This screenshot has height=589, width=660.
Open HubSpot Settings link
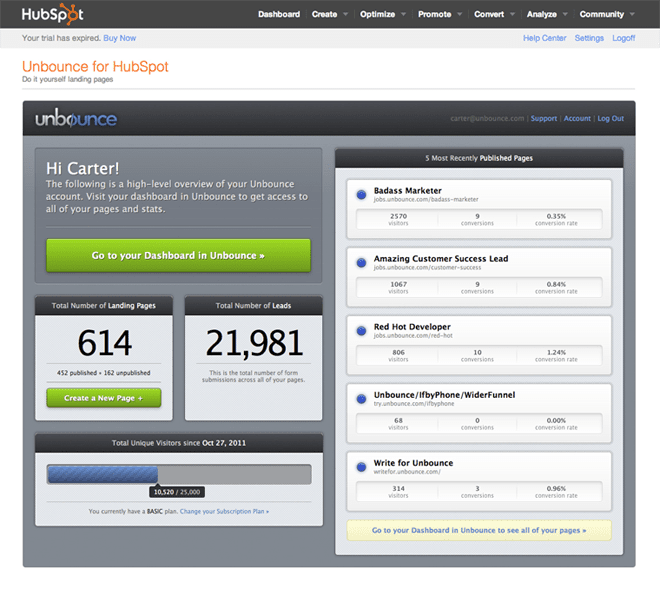[x=589, y=38]
